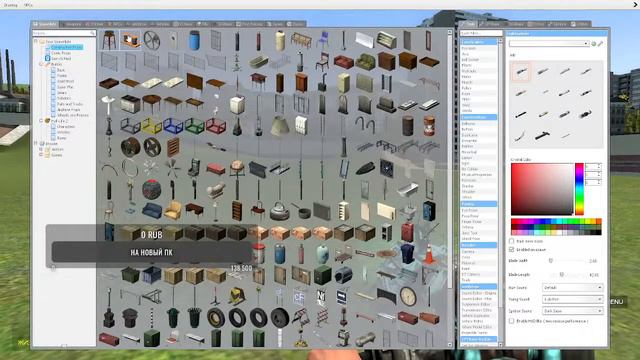Choose the first highlighted lightsaber hilt model
This screenshot has width=640, height=360.
pyautogui.click(x=521, y=72)
